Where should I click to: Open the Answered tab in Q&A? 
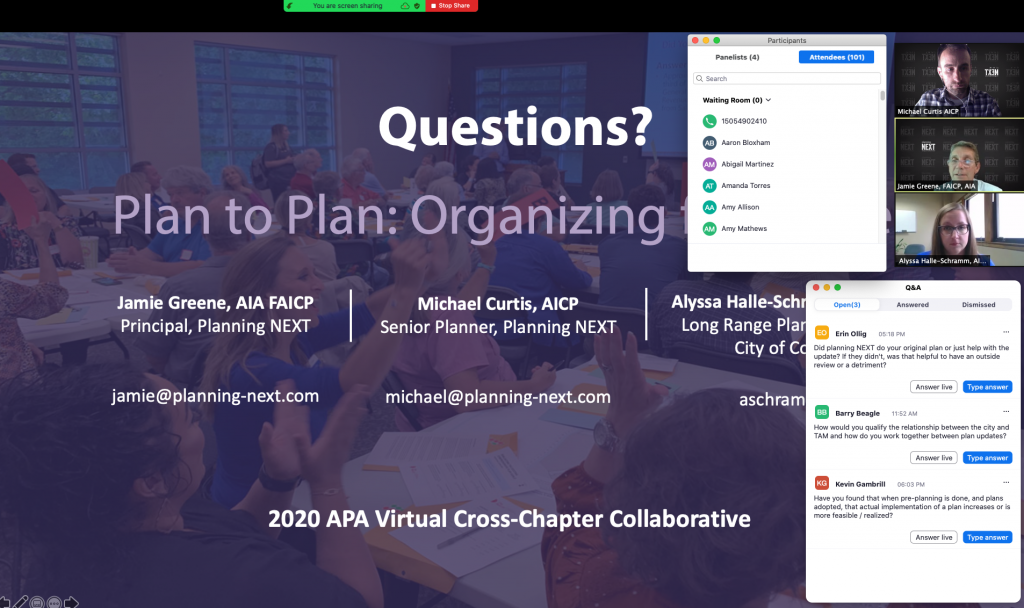[x=912, y=305]
